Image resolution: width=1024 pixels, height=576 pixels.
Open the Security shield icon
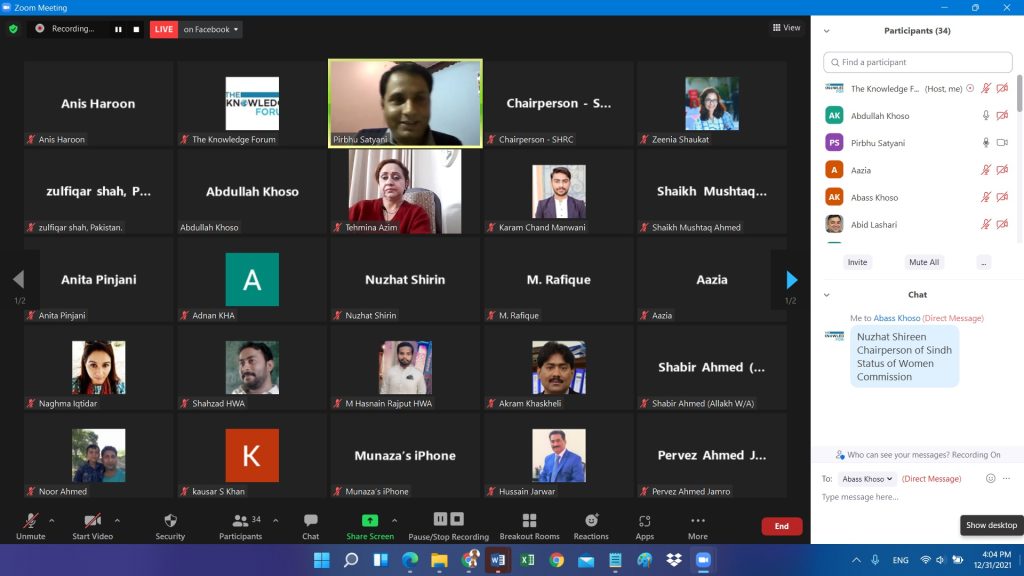click(170, 521)
